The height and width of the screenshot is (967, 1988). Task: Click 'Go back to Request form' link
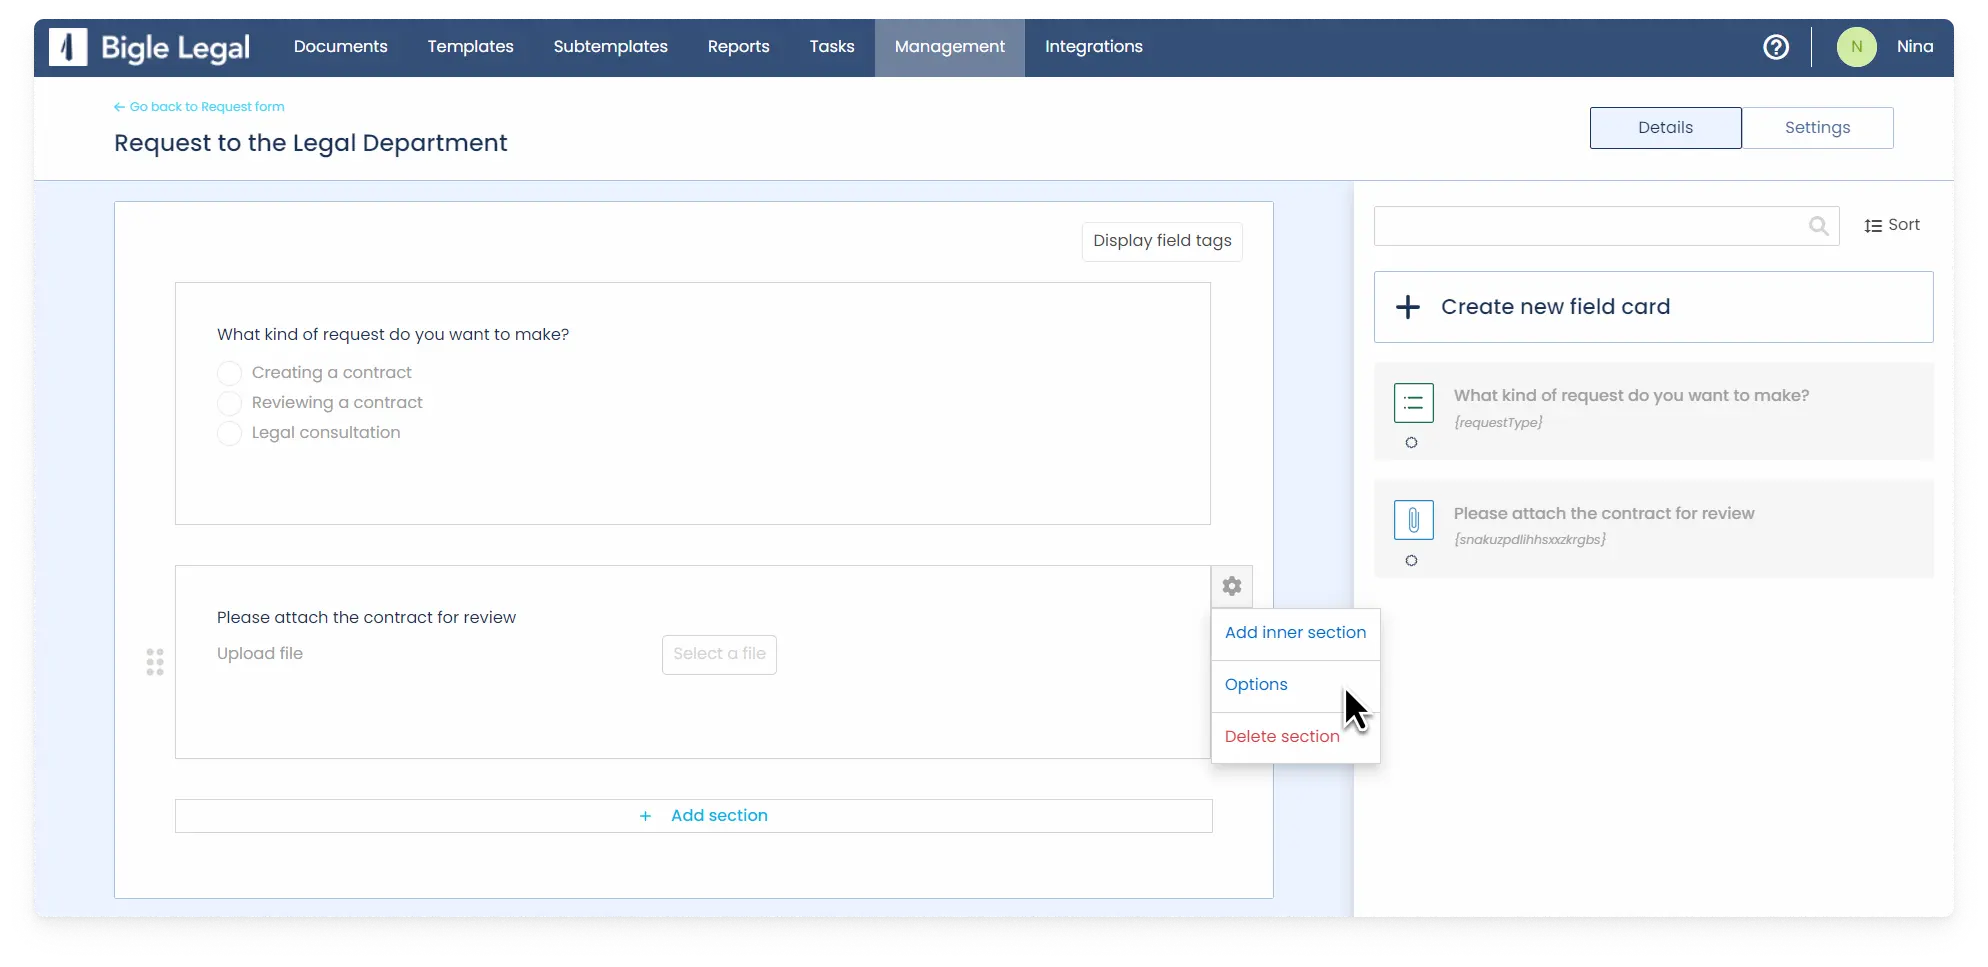point(206,107)
